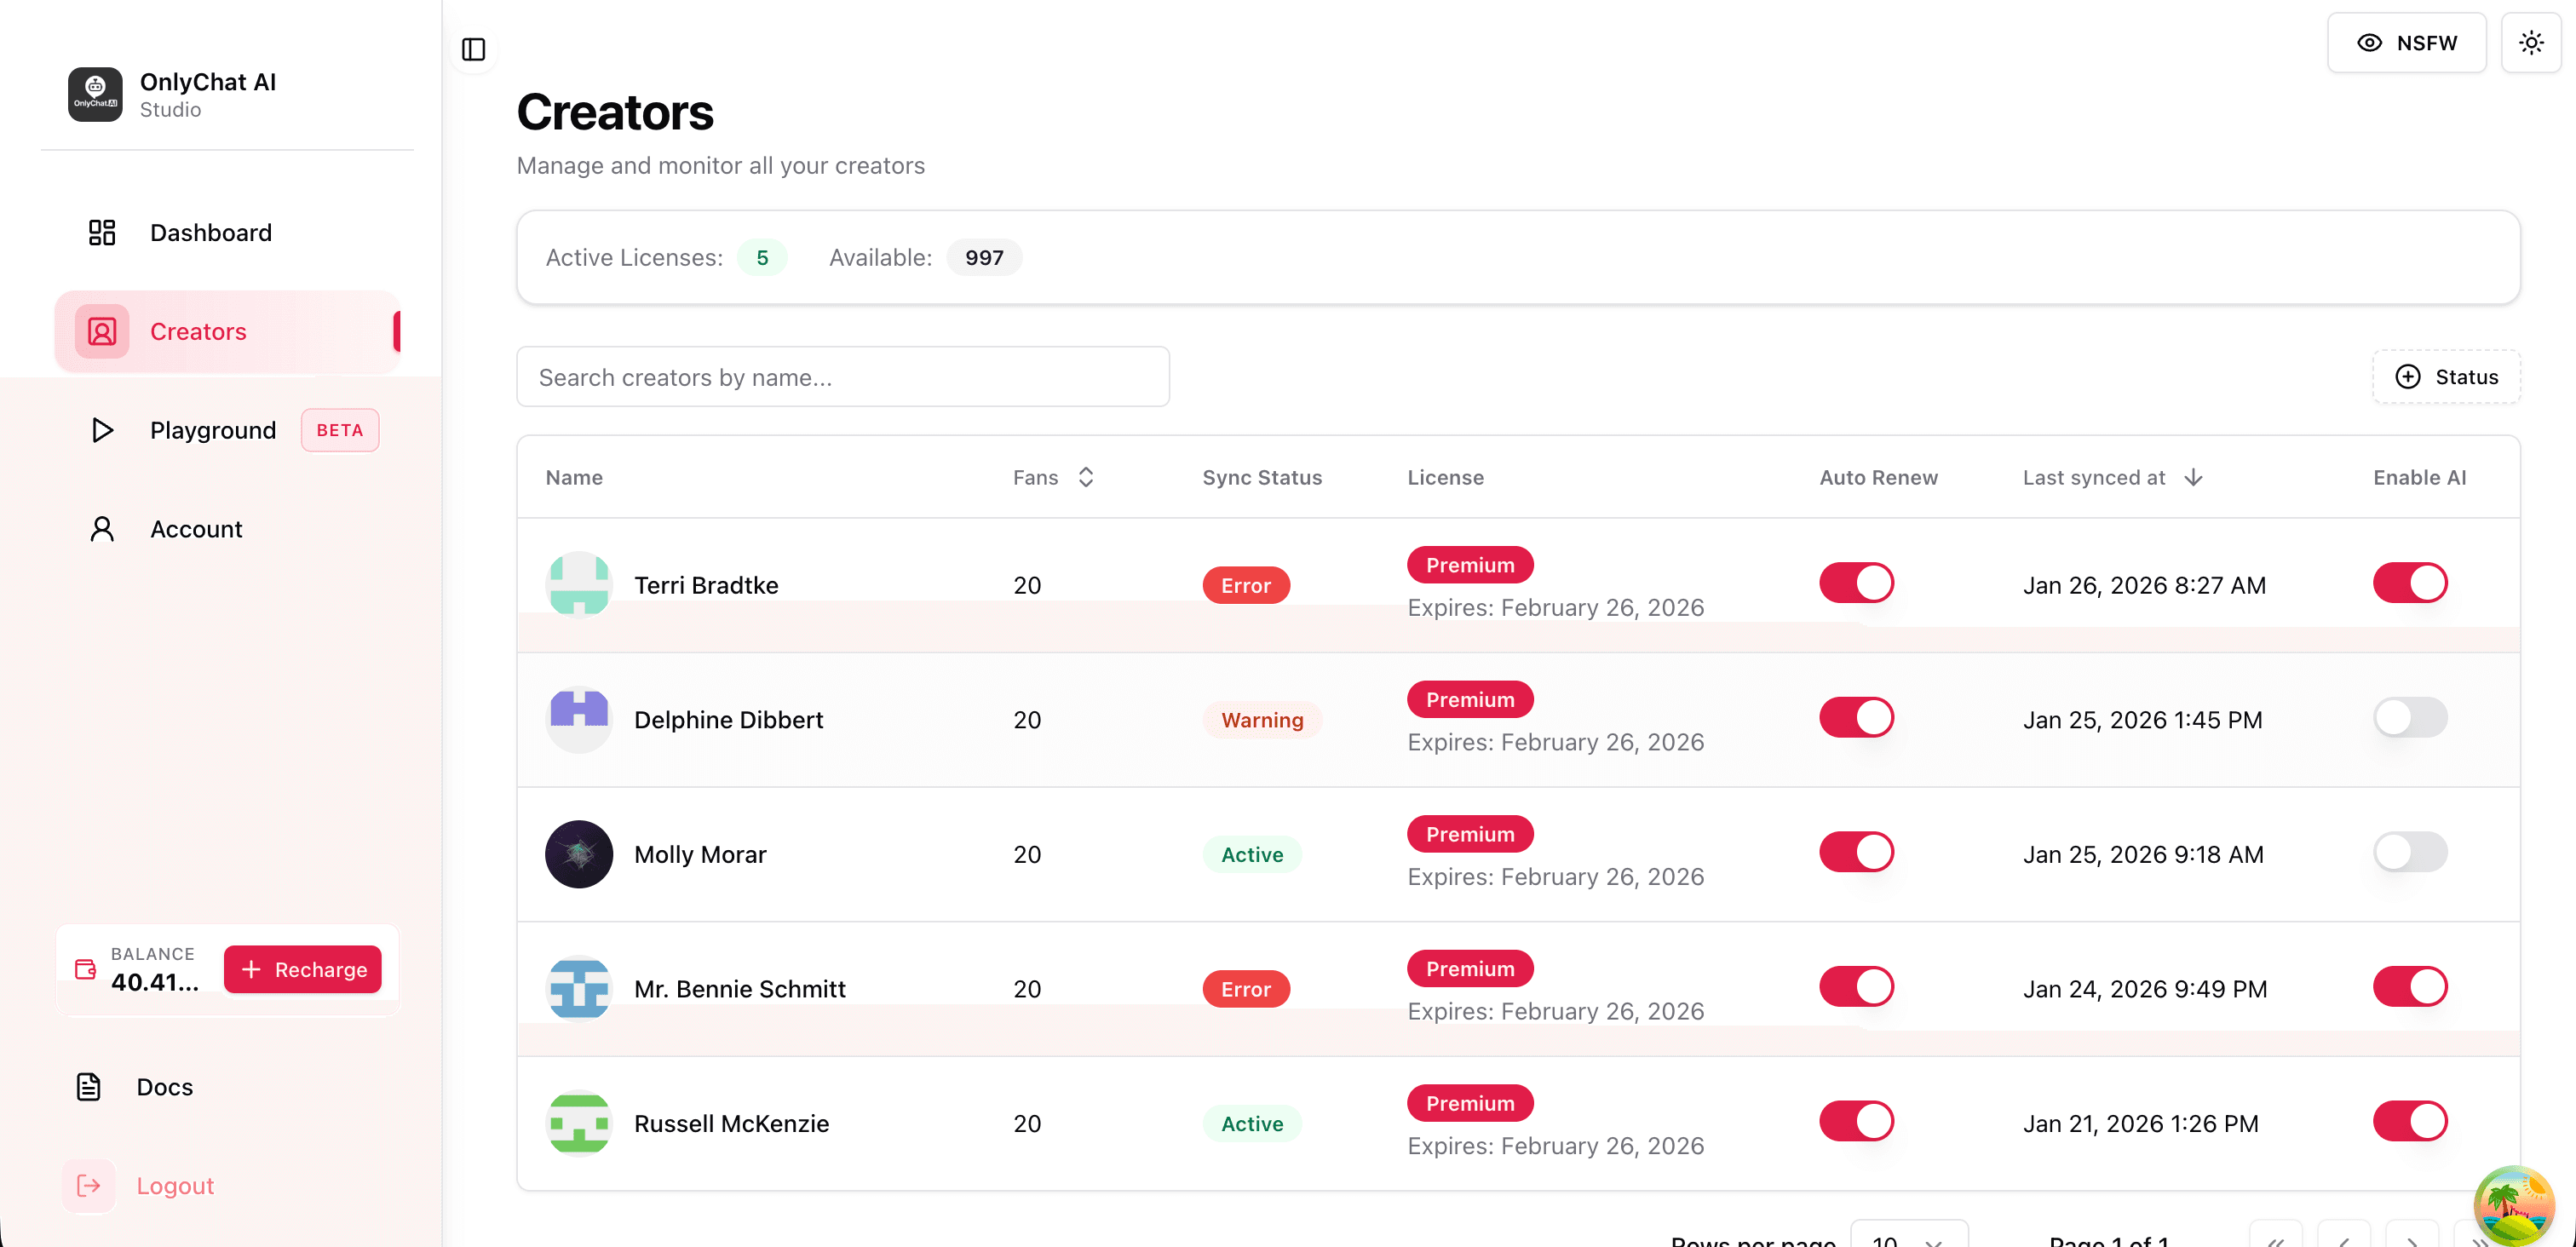Click the Logout arrow icon
Viewport: 2576px width, 1247px height.
click(89, 1185)
